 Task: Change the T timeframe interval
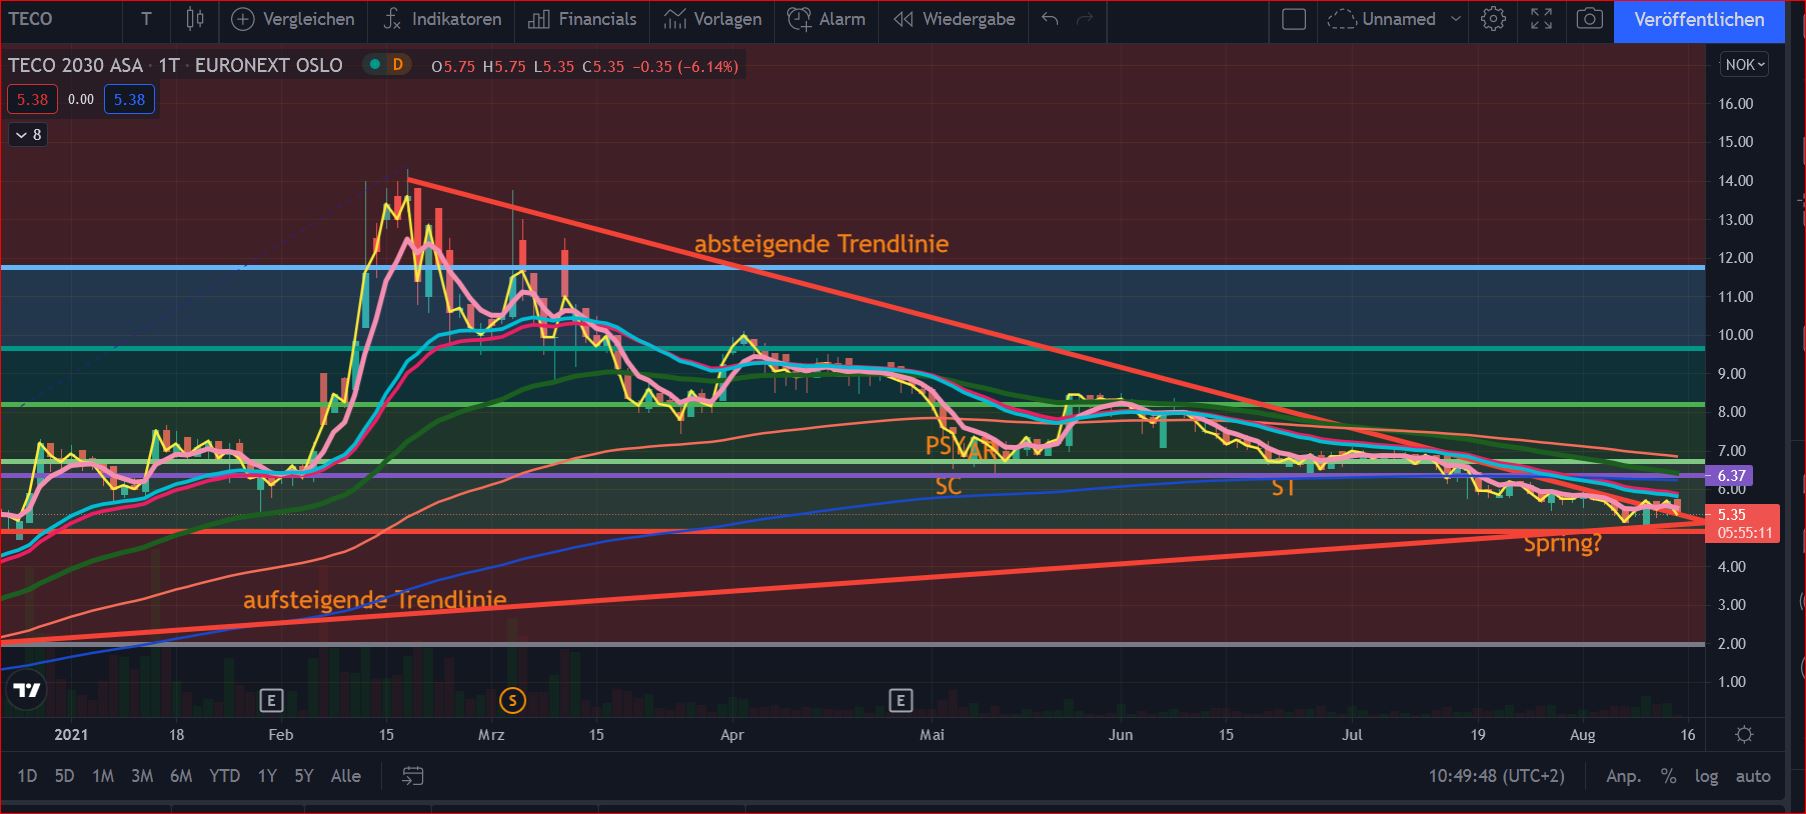[x=146, y=19]
